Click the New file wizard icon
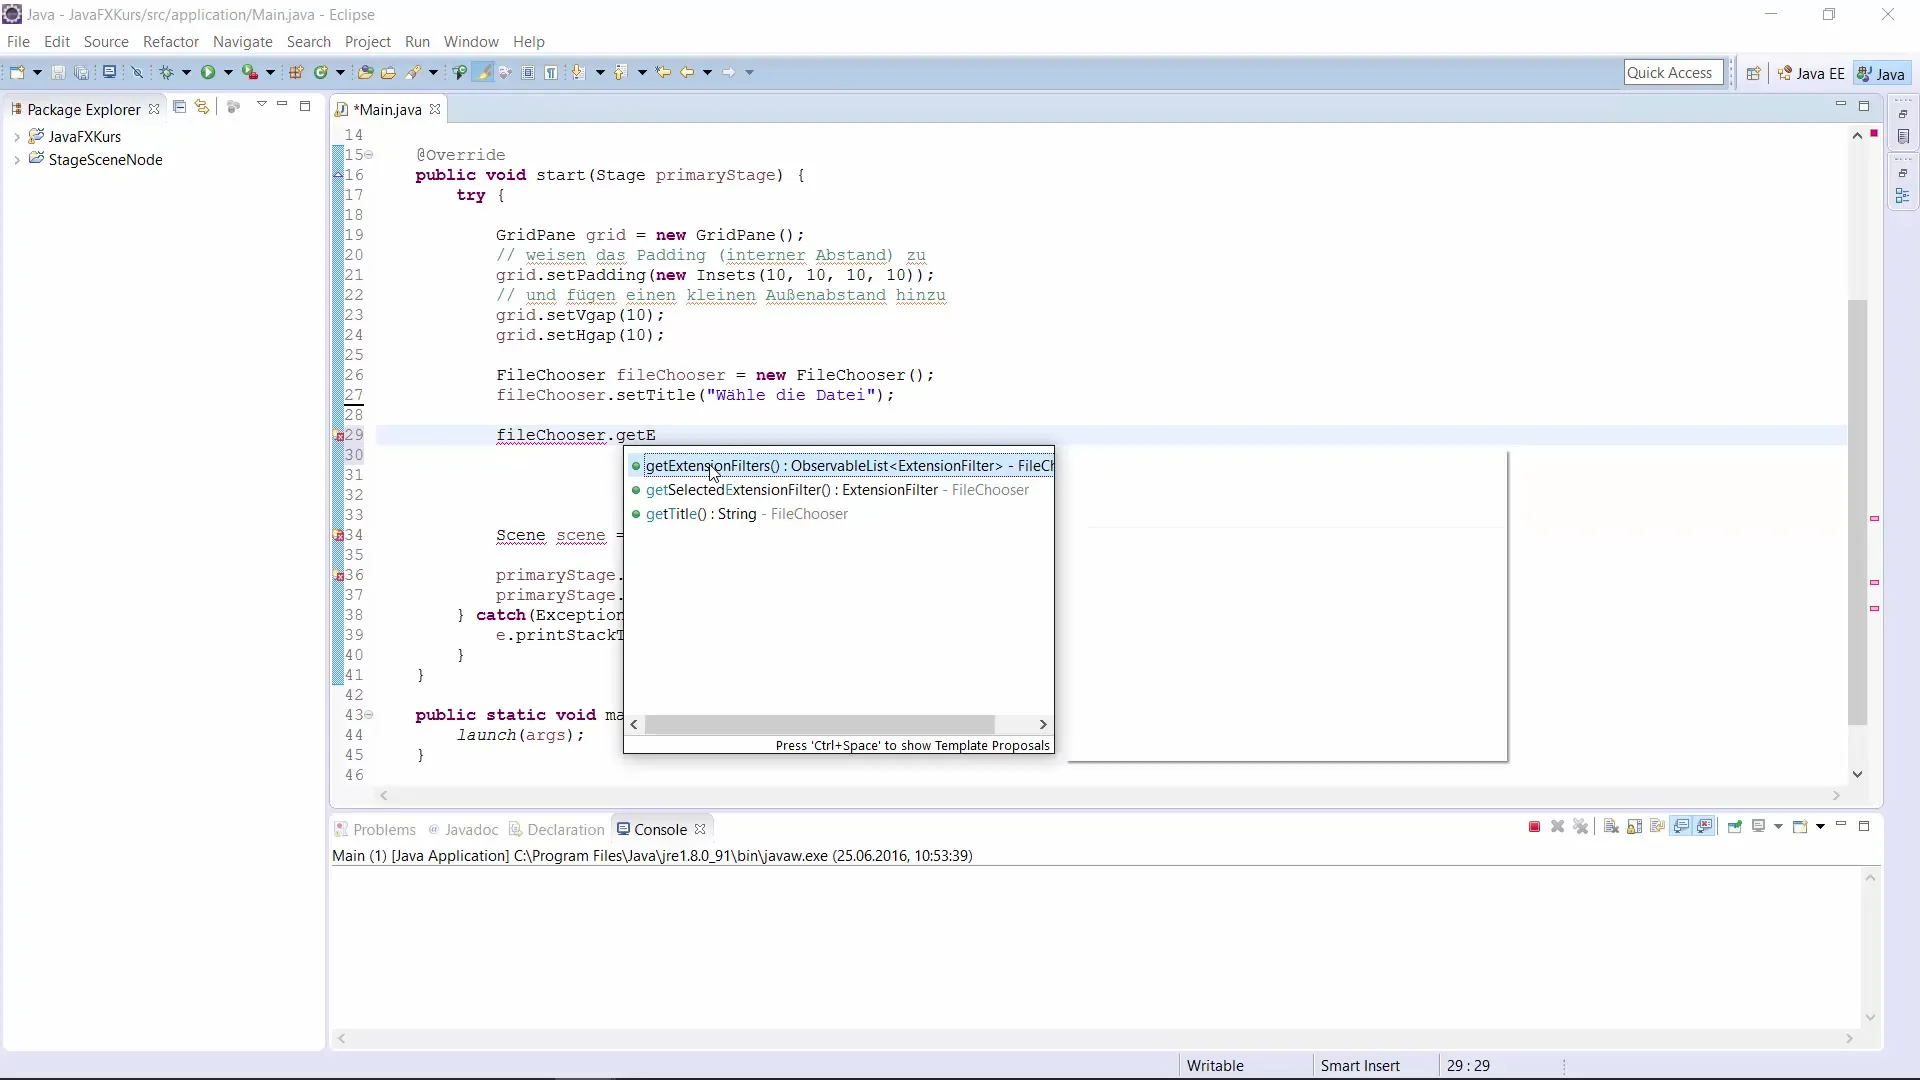1920x1080 pixels. (x=17, y=72)
